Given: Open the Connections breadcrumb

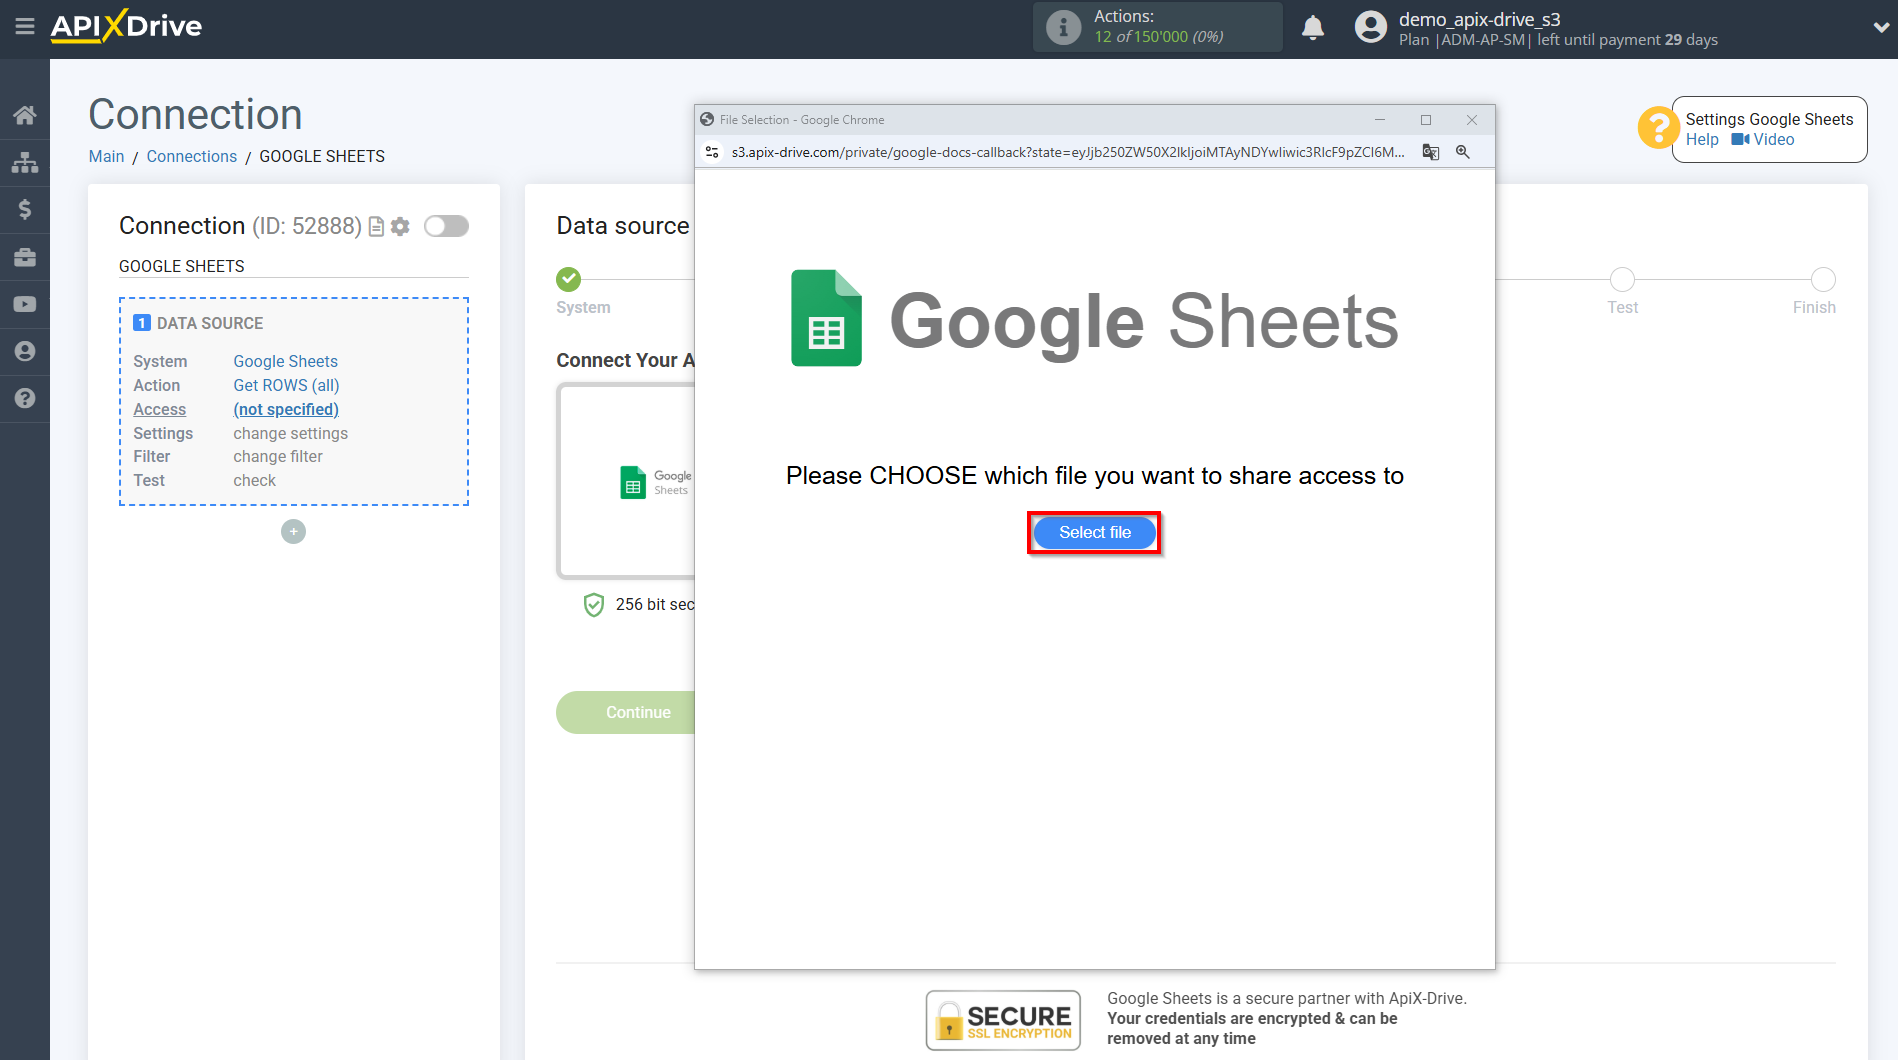Looking at the screenshot, I should click(x=191, y=156).
